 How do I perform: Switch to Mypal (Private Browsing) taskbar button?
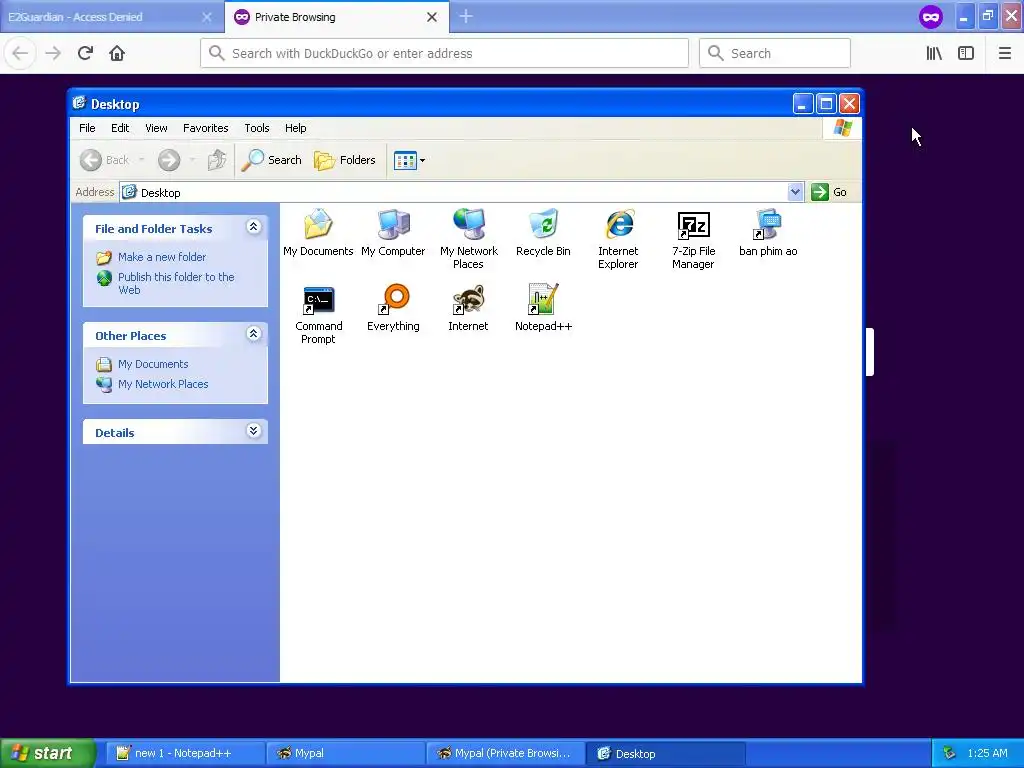(x=505, y=753)
